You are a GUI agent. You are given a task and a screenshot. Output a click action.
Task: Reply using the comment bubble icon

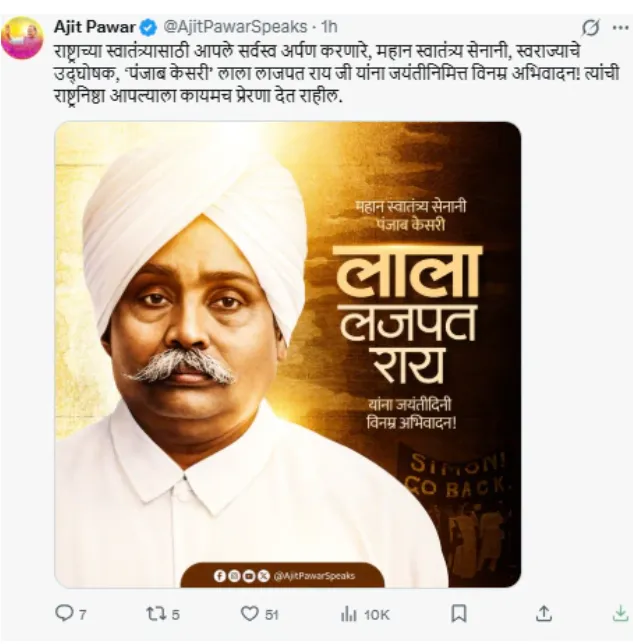tap(64, 614)
